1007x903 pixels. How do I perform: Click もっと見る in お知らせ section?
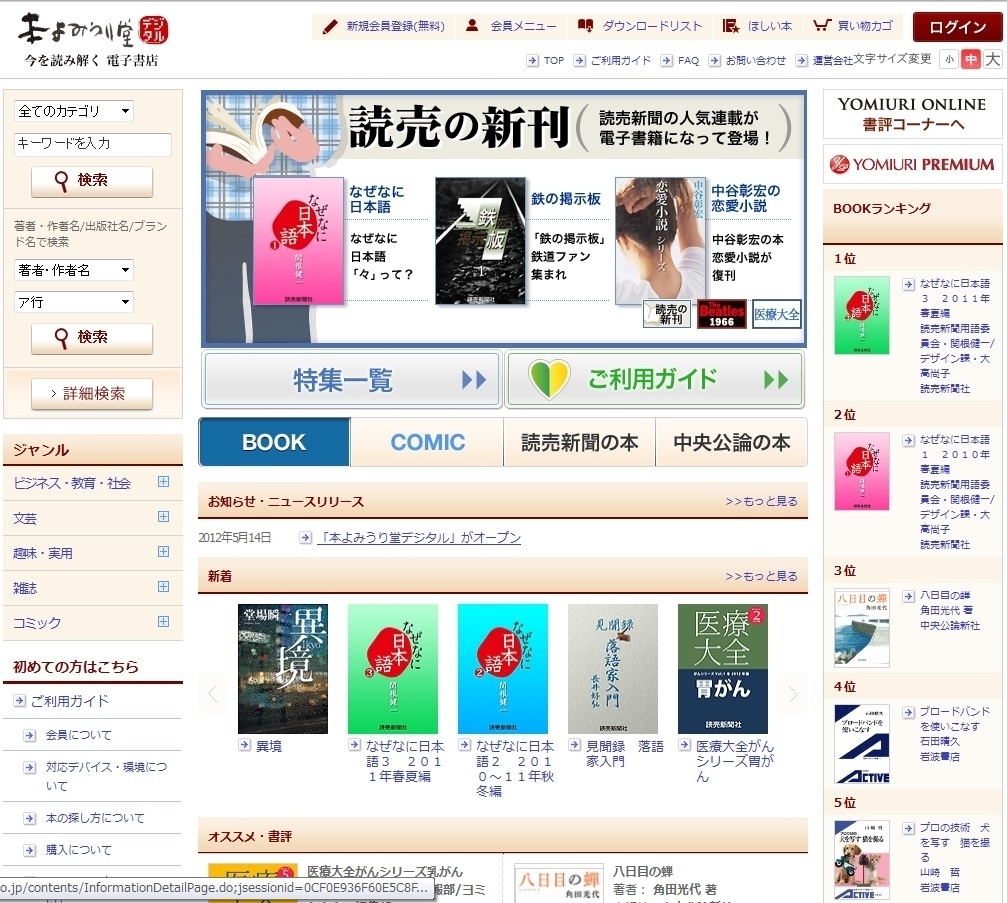(x=762, y=501)
